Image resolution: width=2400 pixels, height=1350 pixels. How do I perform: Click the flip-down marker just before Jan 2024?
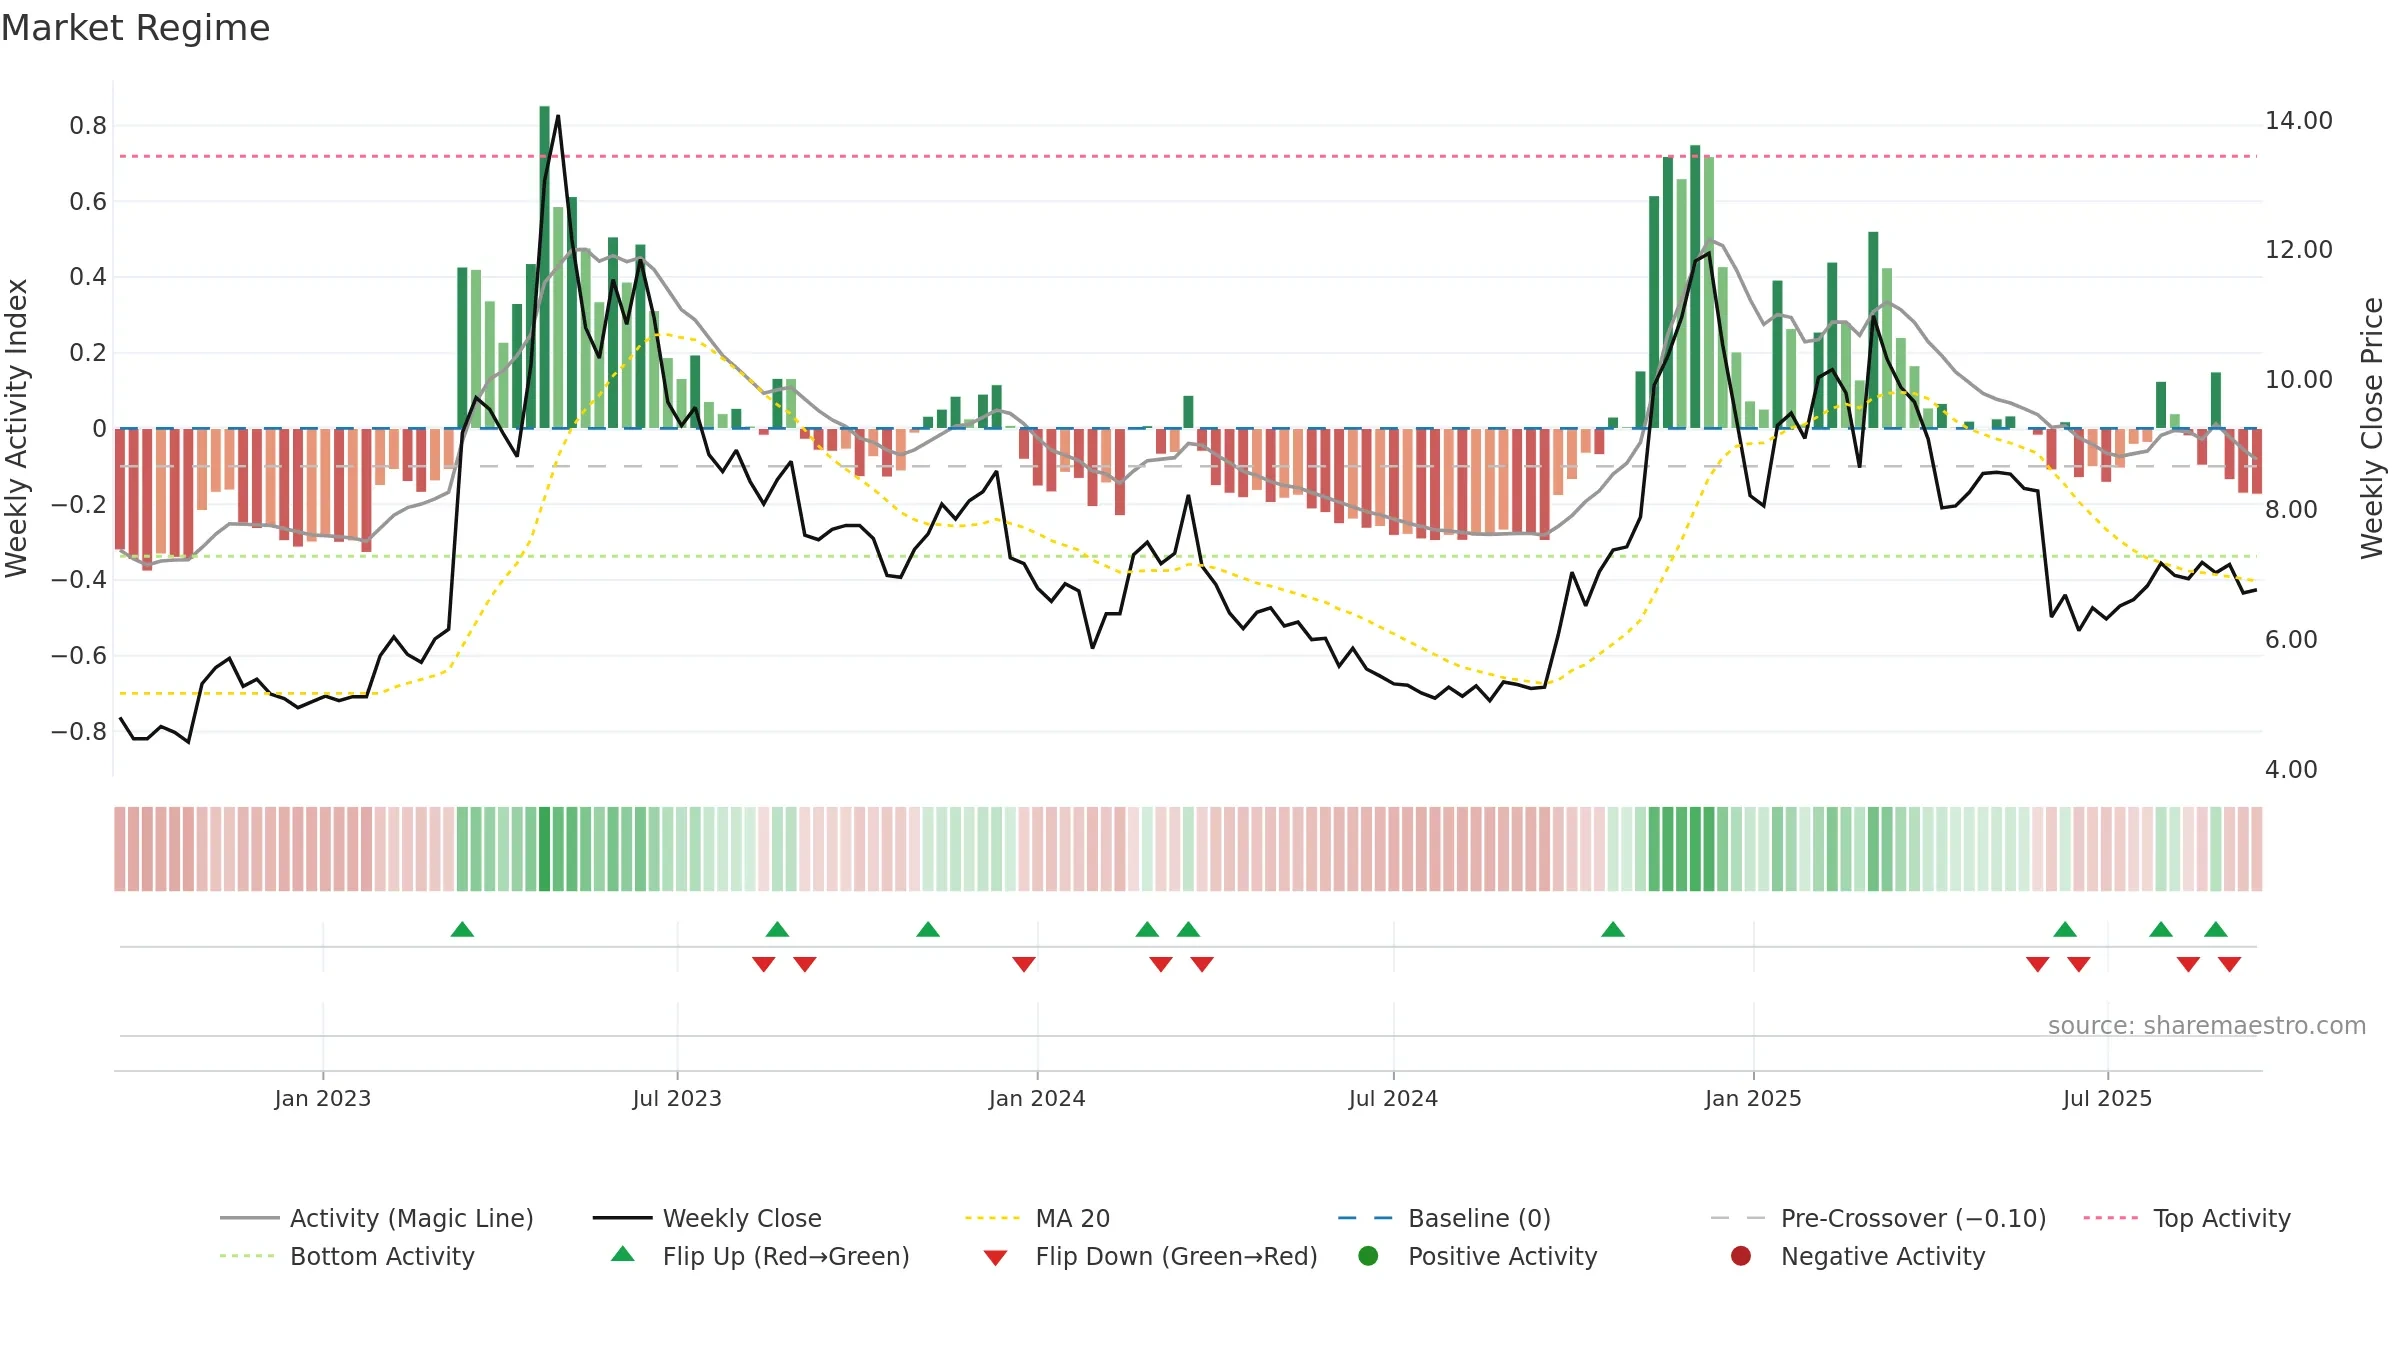[x=1024, y=964]
